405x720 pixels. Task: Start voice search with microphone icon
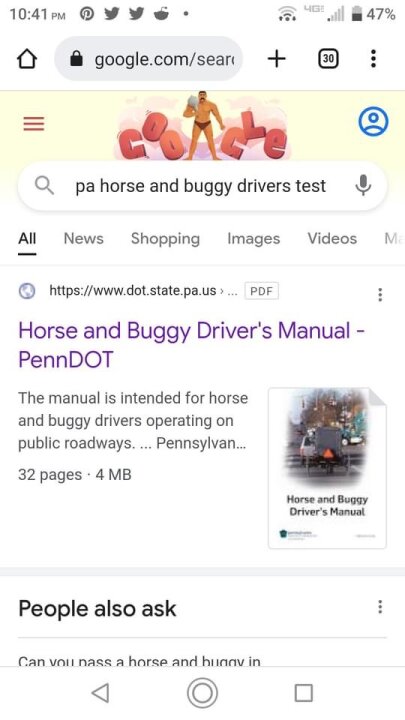pos(363,186)
